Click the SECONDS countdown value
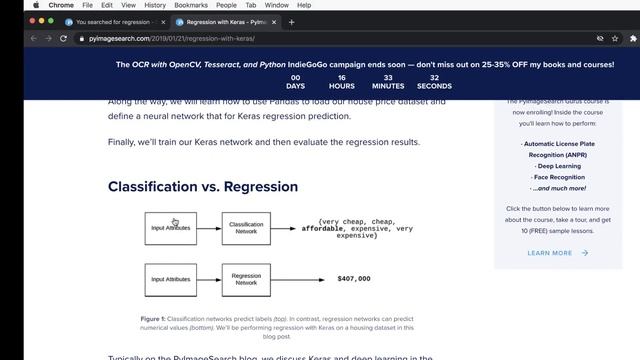This screenshot has width=640, height=360. (434, 78)
